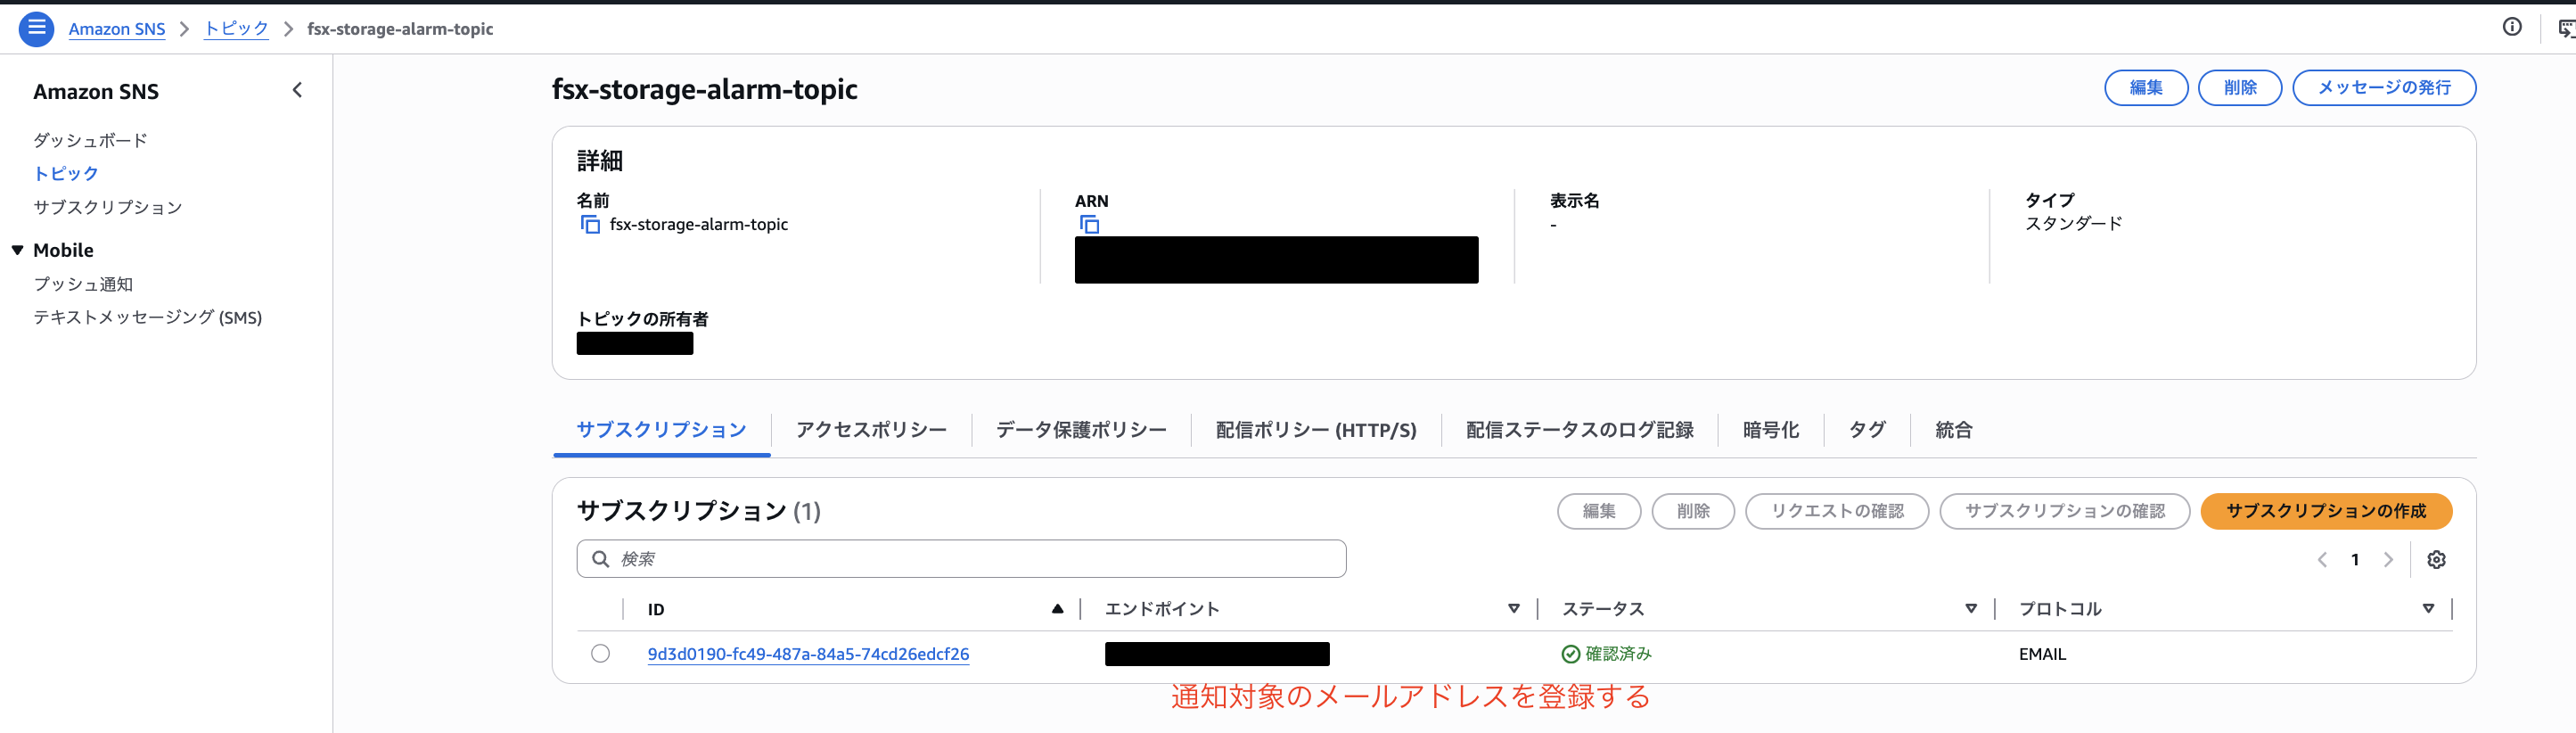Go to トピック breadcrumb link

point(236,28)
